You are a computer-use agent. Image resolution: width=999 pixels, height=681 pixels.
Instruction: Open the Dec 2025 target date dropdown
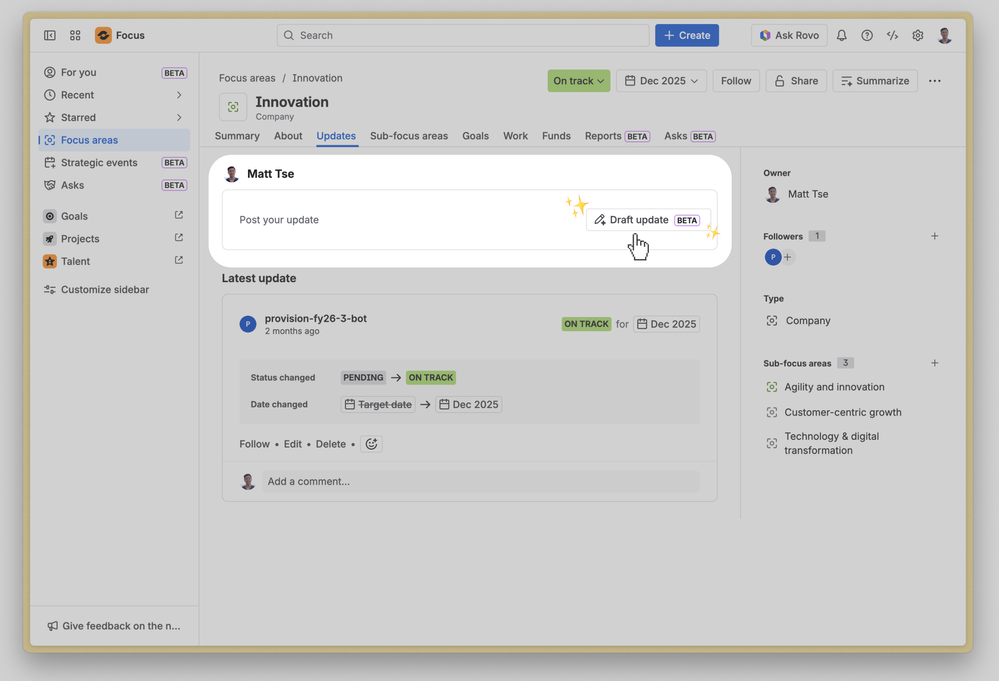661,81
